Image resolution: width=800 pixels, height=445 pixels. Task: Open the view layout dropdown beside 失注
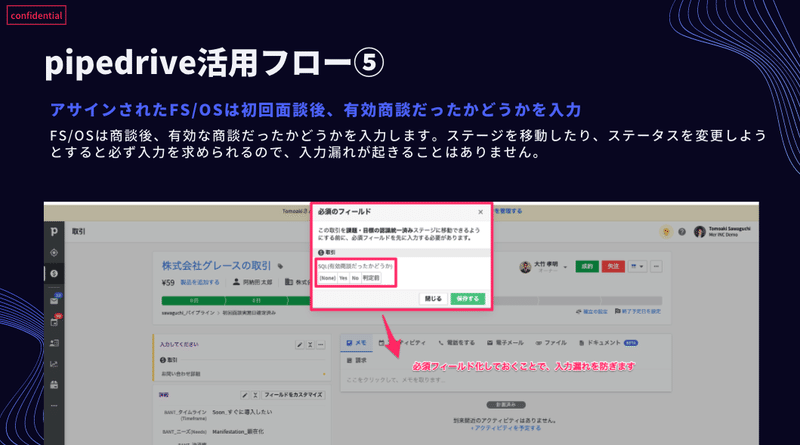(x=637, y=266)
